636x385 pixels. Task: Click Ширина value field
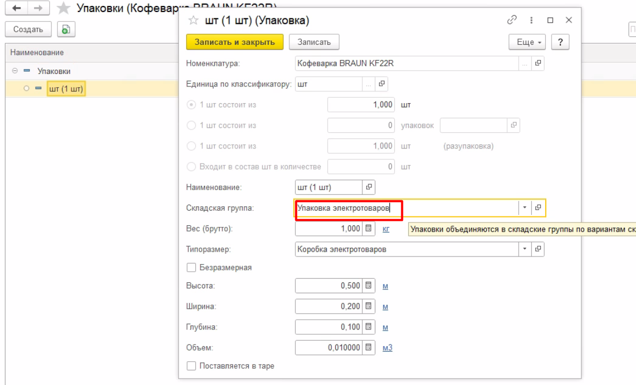pyautogui.click(x=329, y=306)
